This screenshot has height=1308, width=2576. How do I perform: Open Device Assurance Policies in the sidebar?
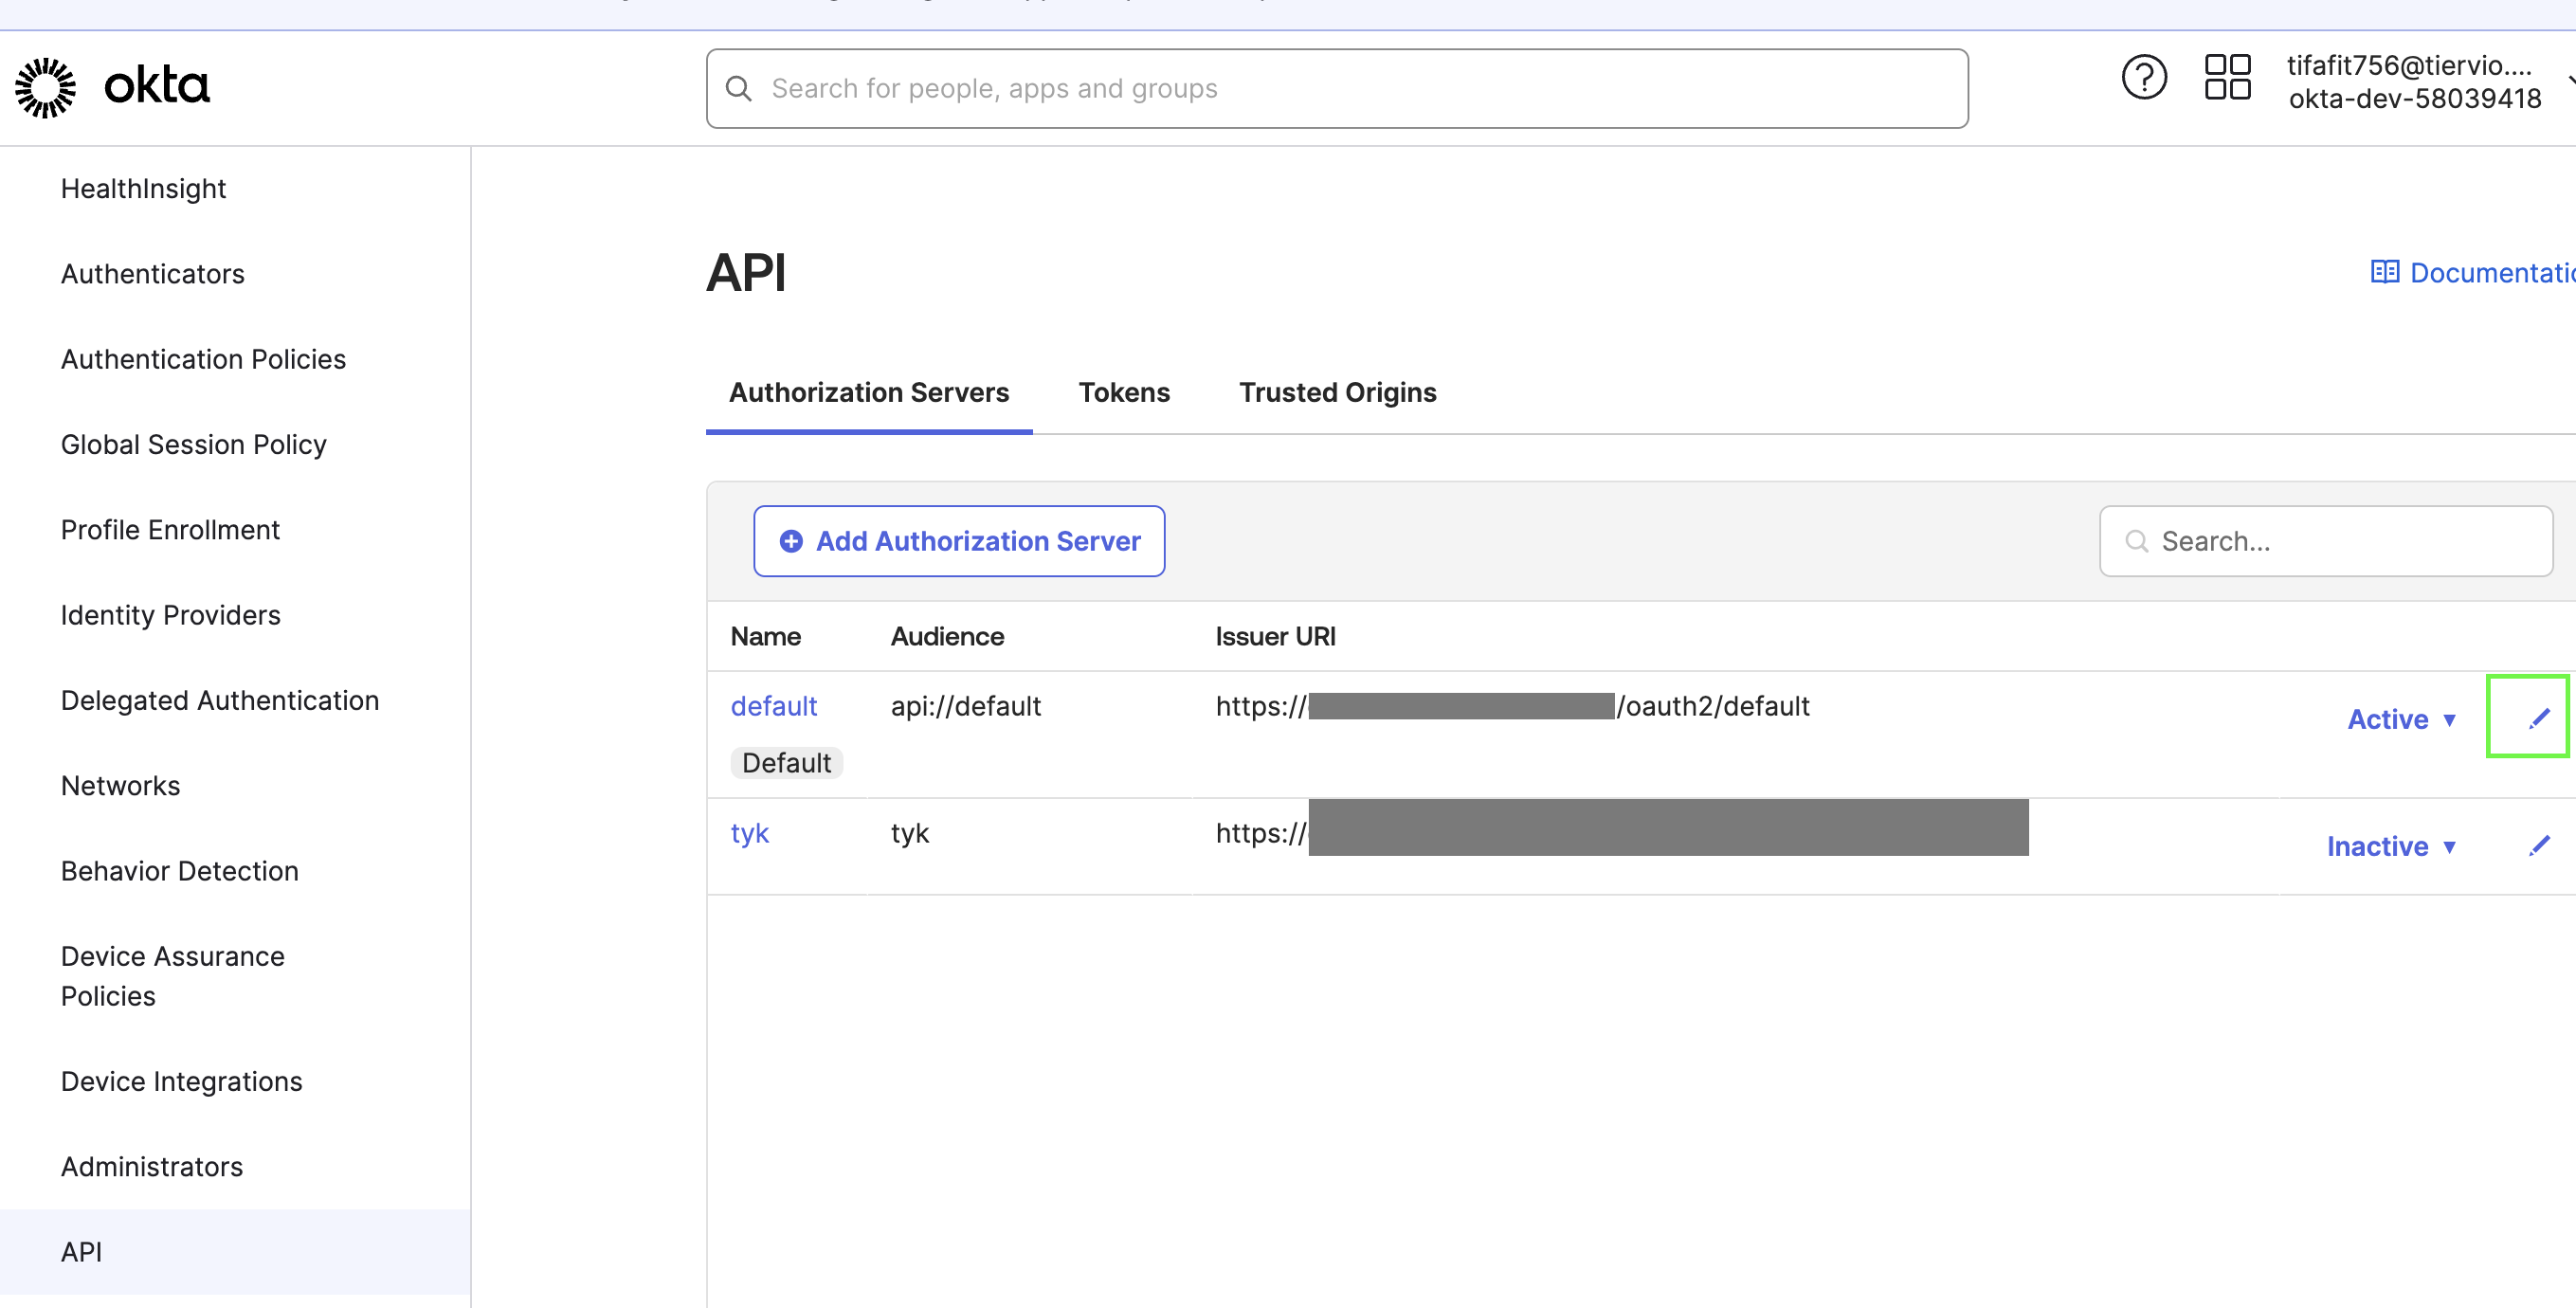pos(173,976)
